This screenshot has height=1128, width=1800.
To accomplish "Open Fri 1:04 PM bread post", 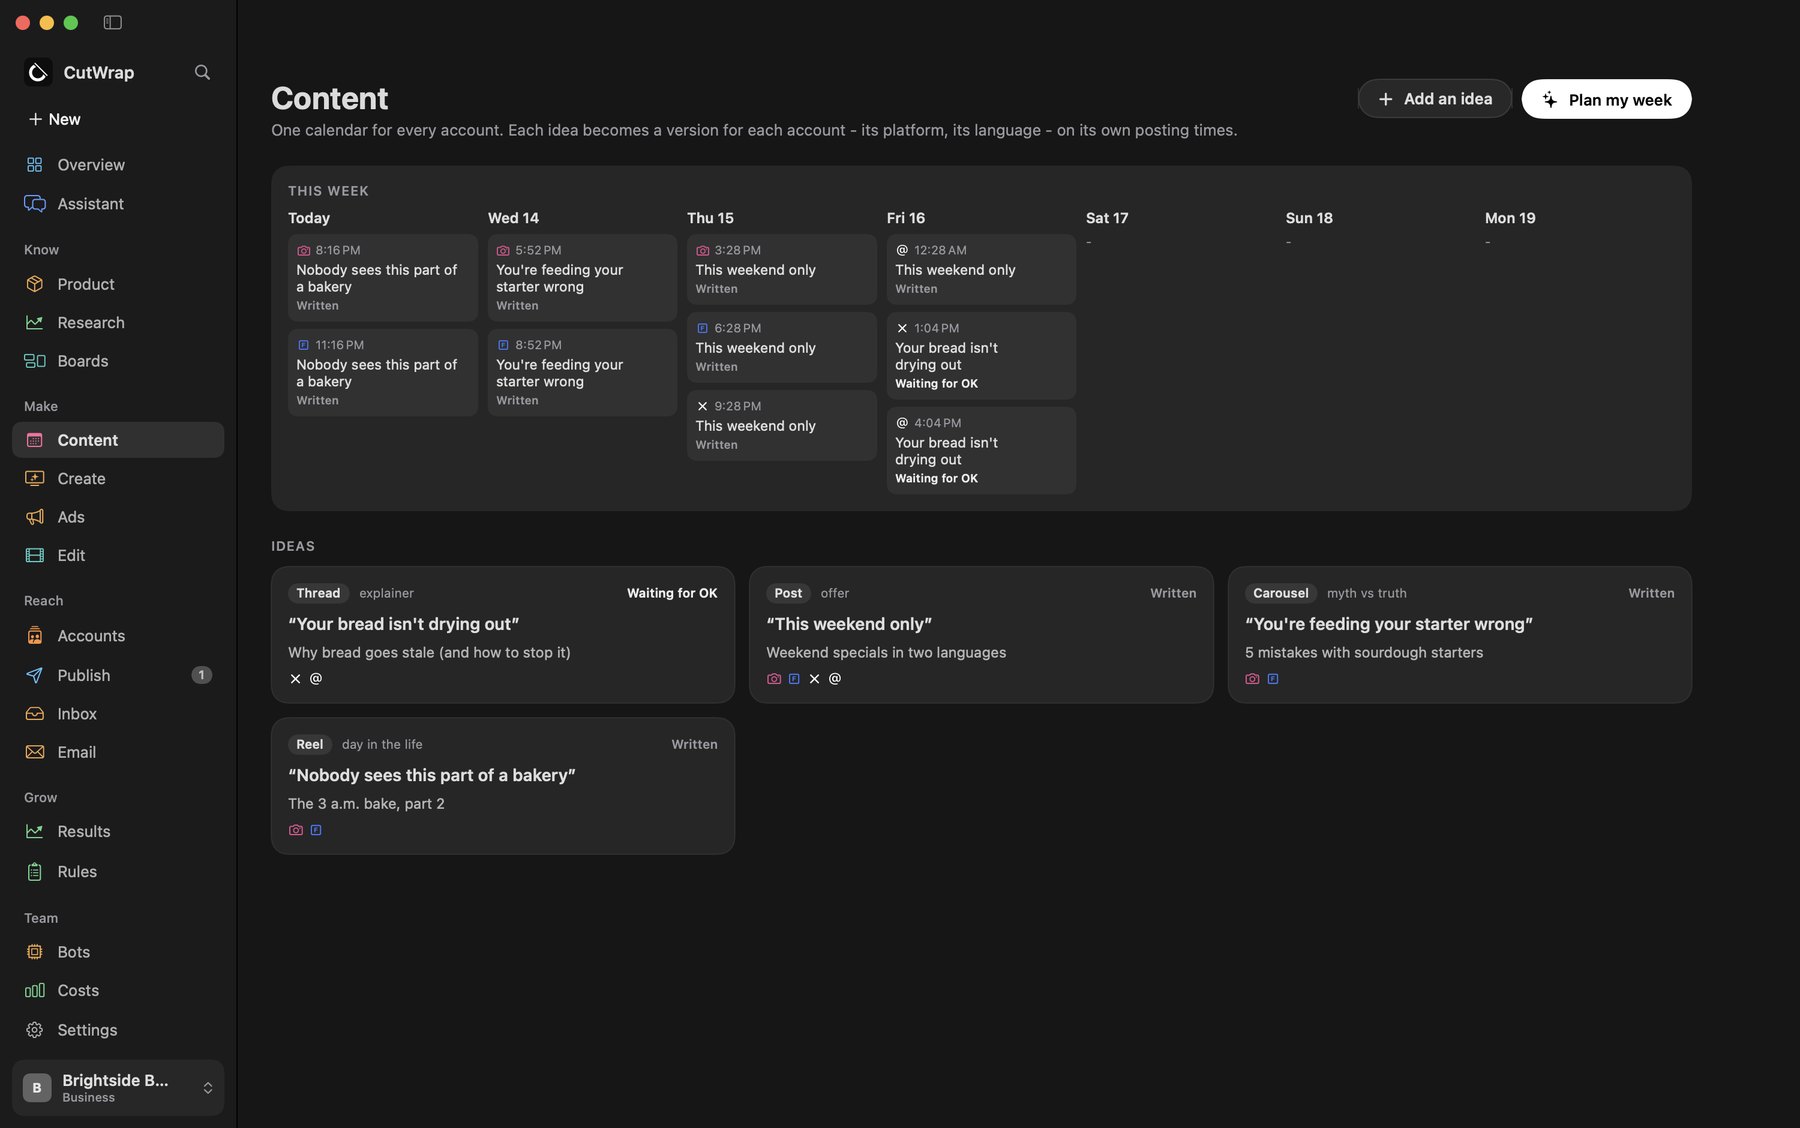I will [x=981, y=356].
